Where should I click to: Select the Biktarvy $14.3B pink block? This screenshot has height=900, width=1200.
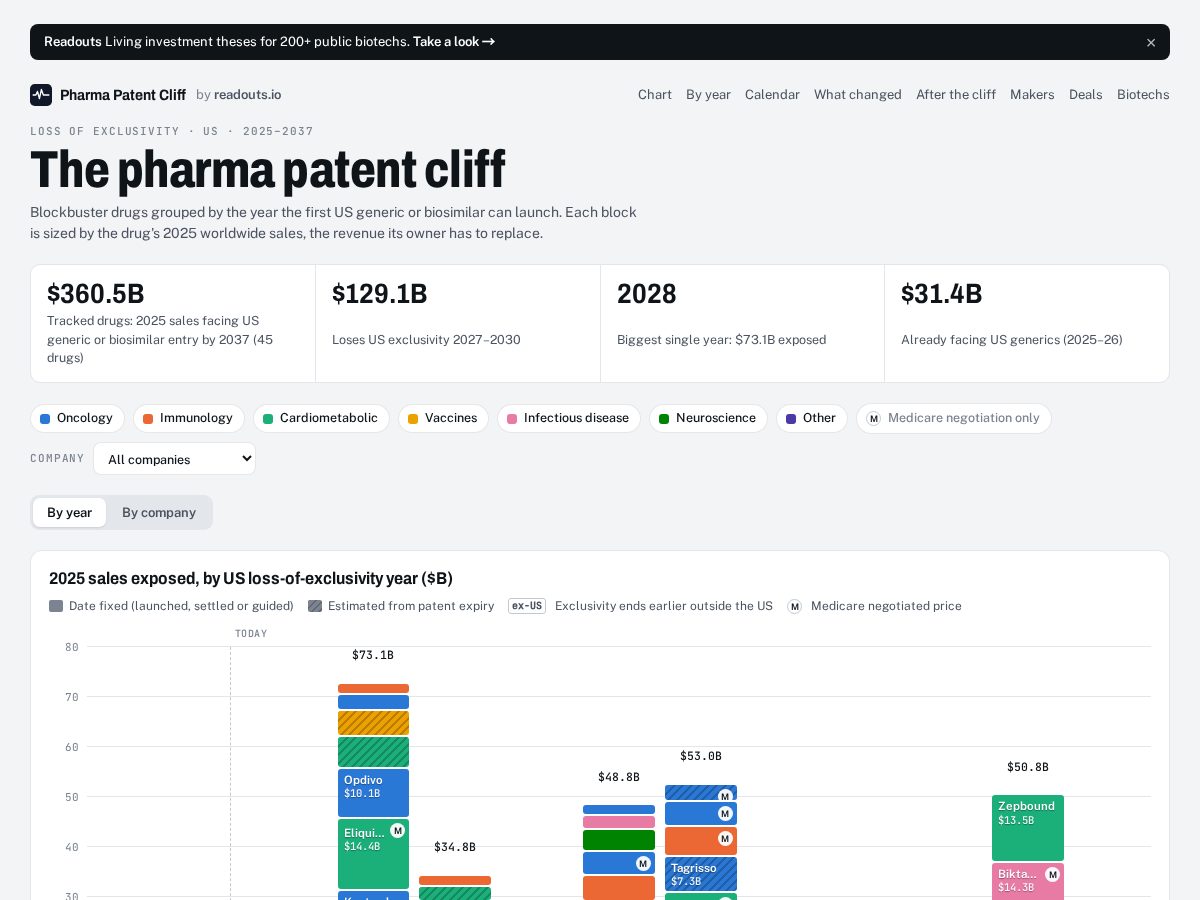click(1028, 881)
